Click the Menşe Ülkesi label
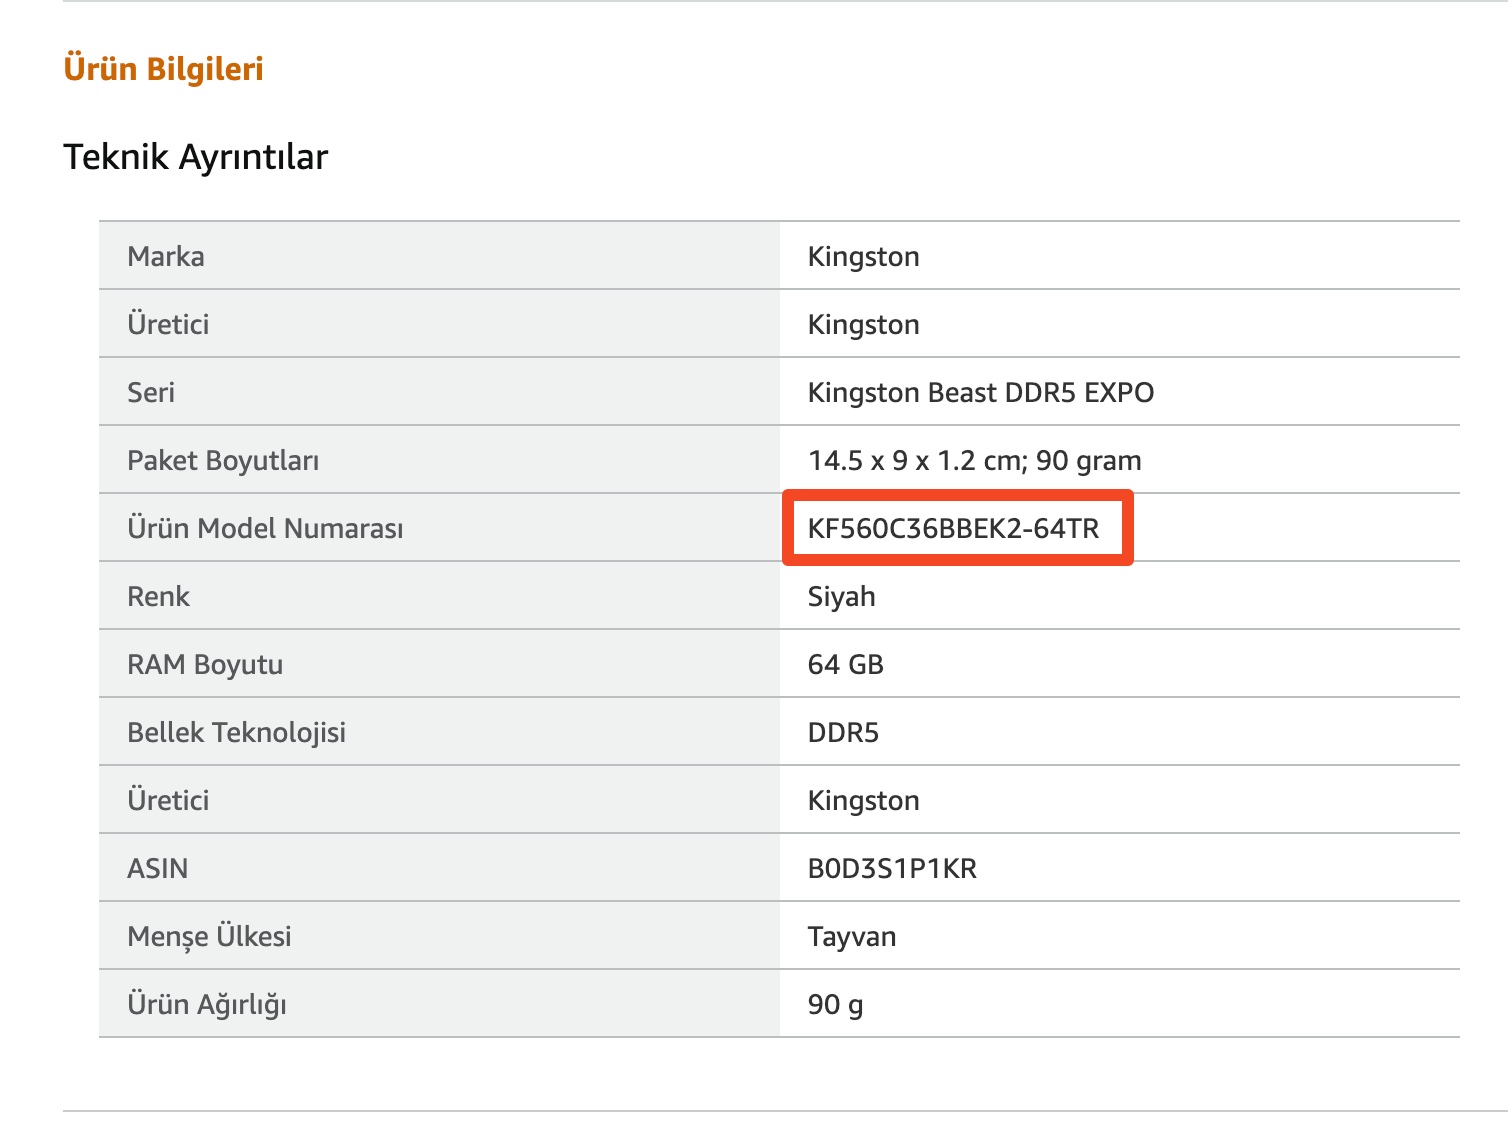Viewport: 1508px width, 1130px height. coord(209,936)
